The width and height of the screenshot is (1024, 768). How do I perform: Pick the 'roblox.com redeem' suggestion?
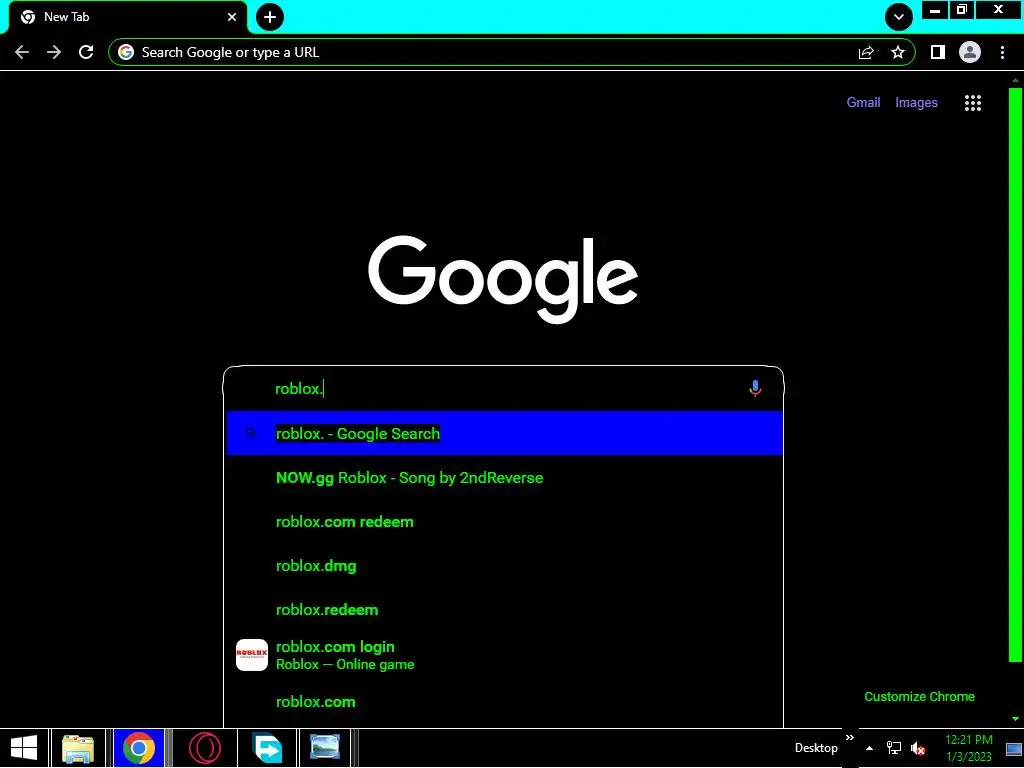coord(504,522)
